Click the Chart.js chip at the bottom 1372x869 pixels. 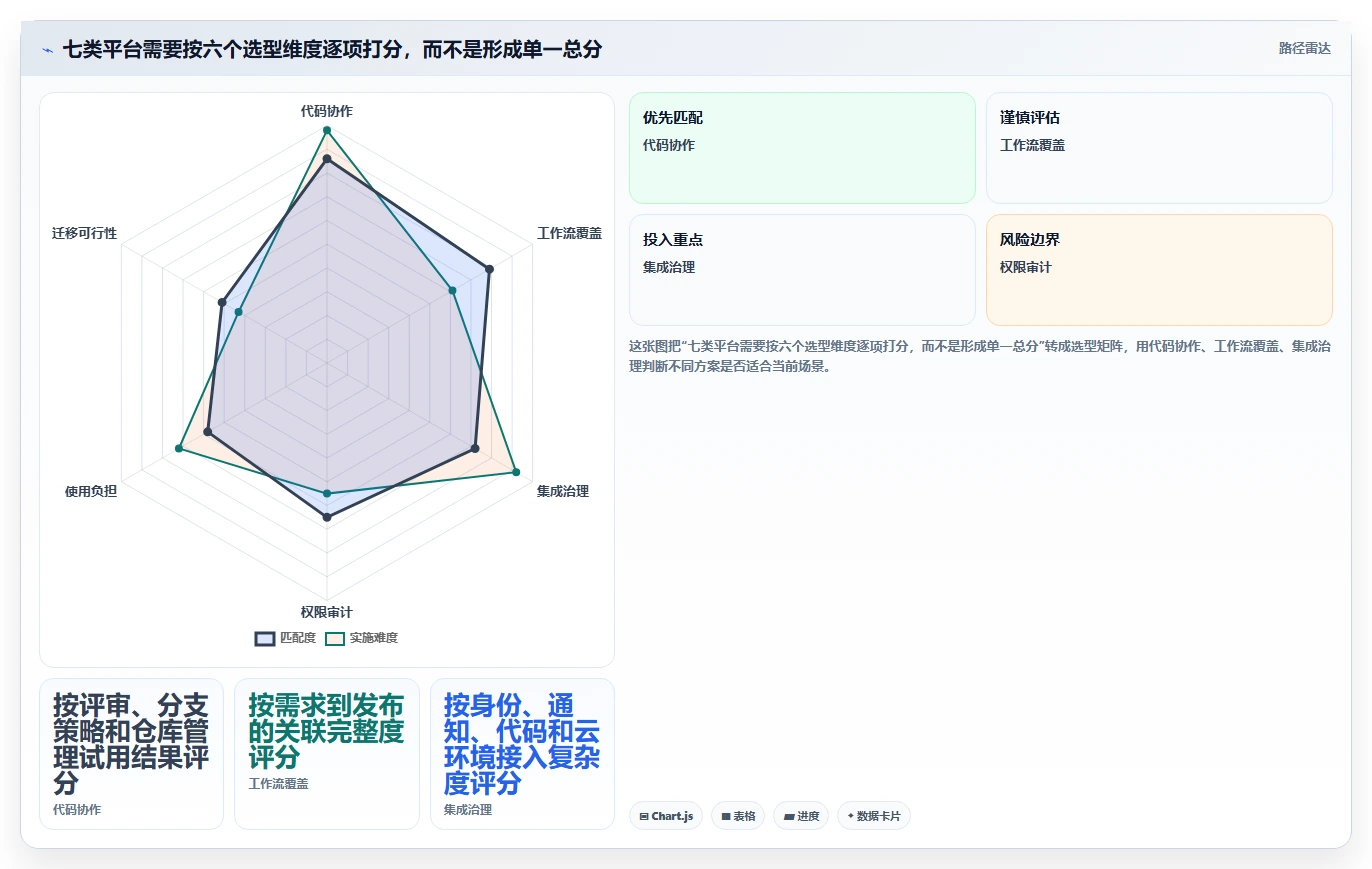[666, 816]
